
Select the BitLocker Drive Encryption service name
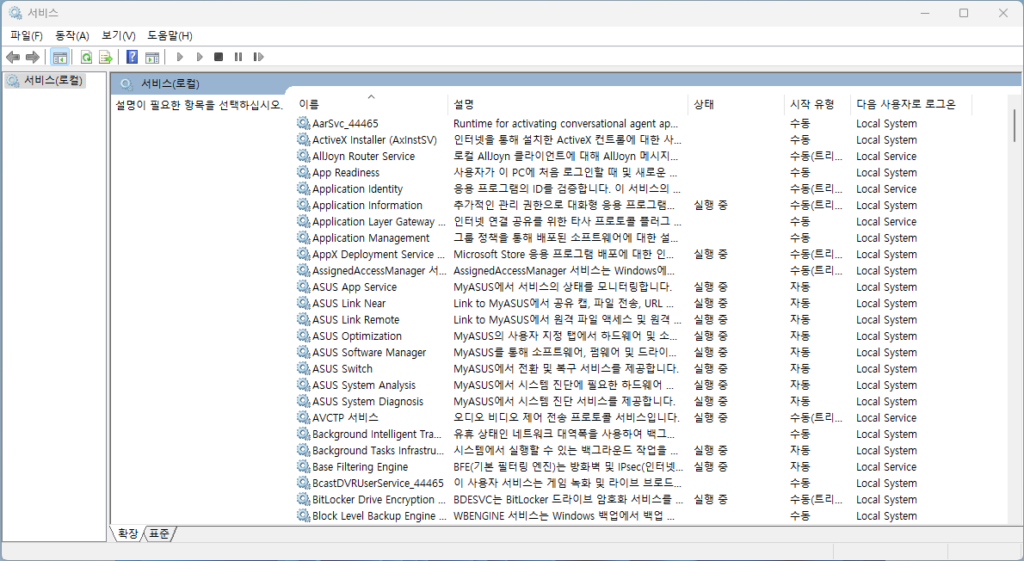pyautogui.click(x=379, y=499)
